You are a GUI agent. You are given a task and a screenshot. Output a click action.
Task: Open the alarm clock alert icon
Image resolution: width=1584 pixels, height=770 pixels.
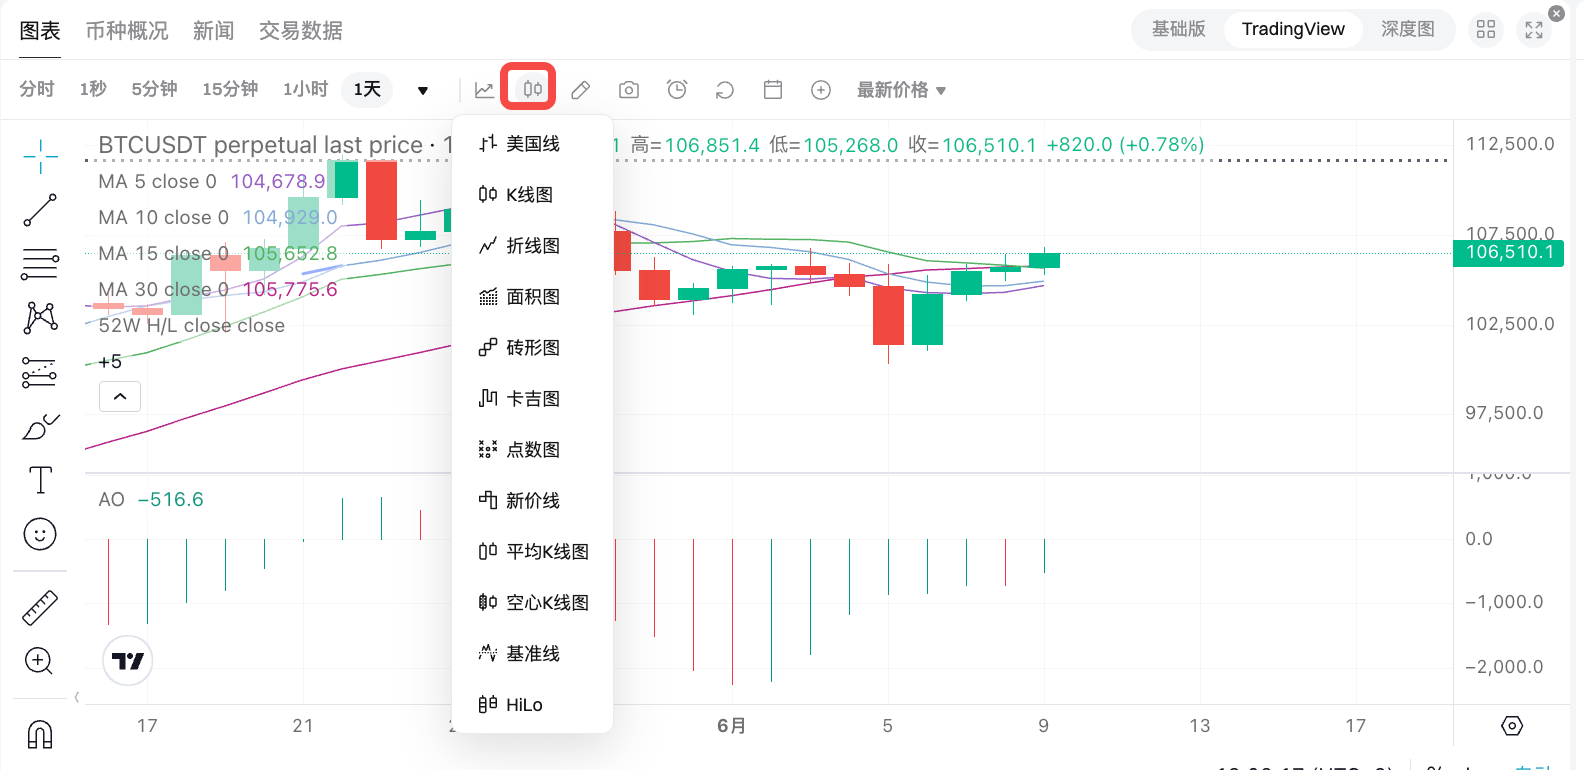pyautogui.click(x=677, y=90)
